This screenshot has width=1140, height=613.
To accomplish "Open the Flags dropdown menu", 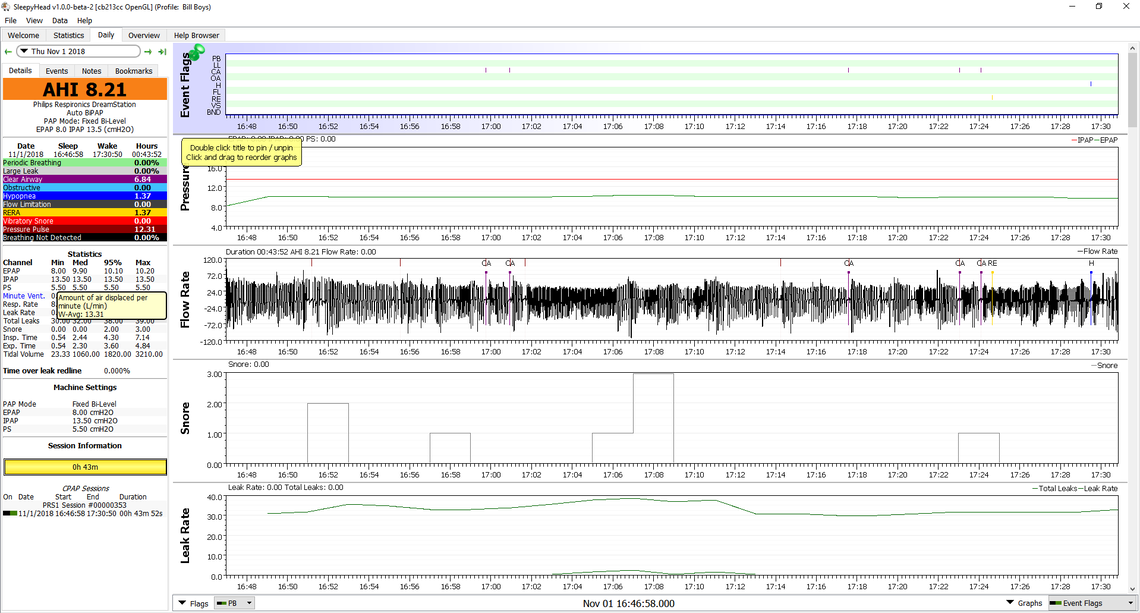I will coord(193,603).
